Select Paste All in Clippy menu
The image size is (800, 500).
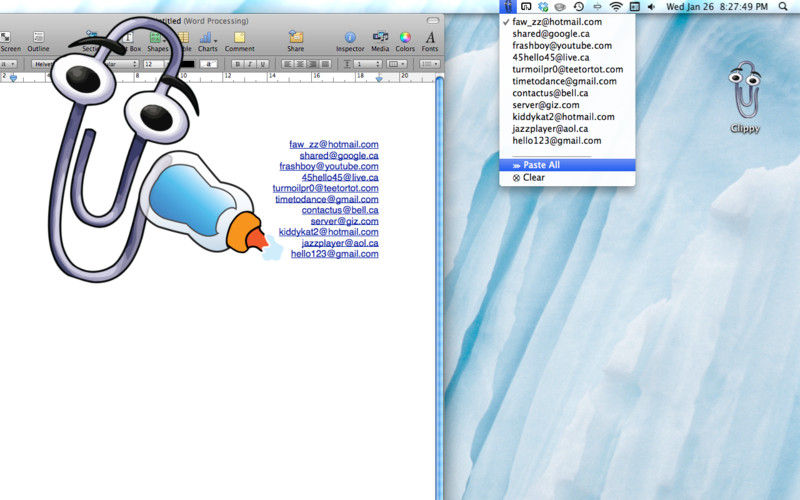567,165
